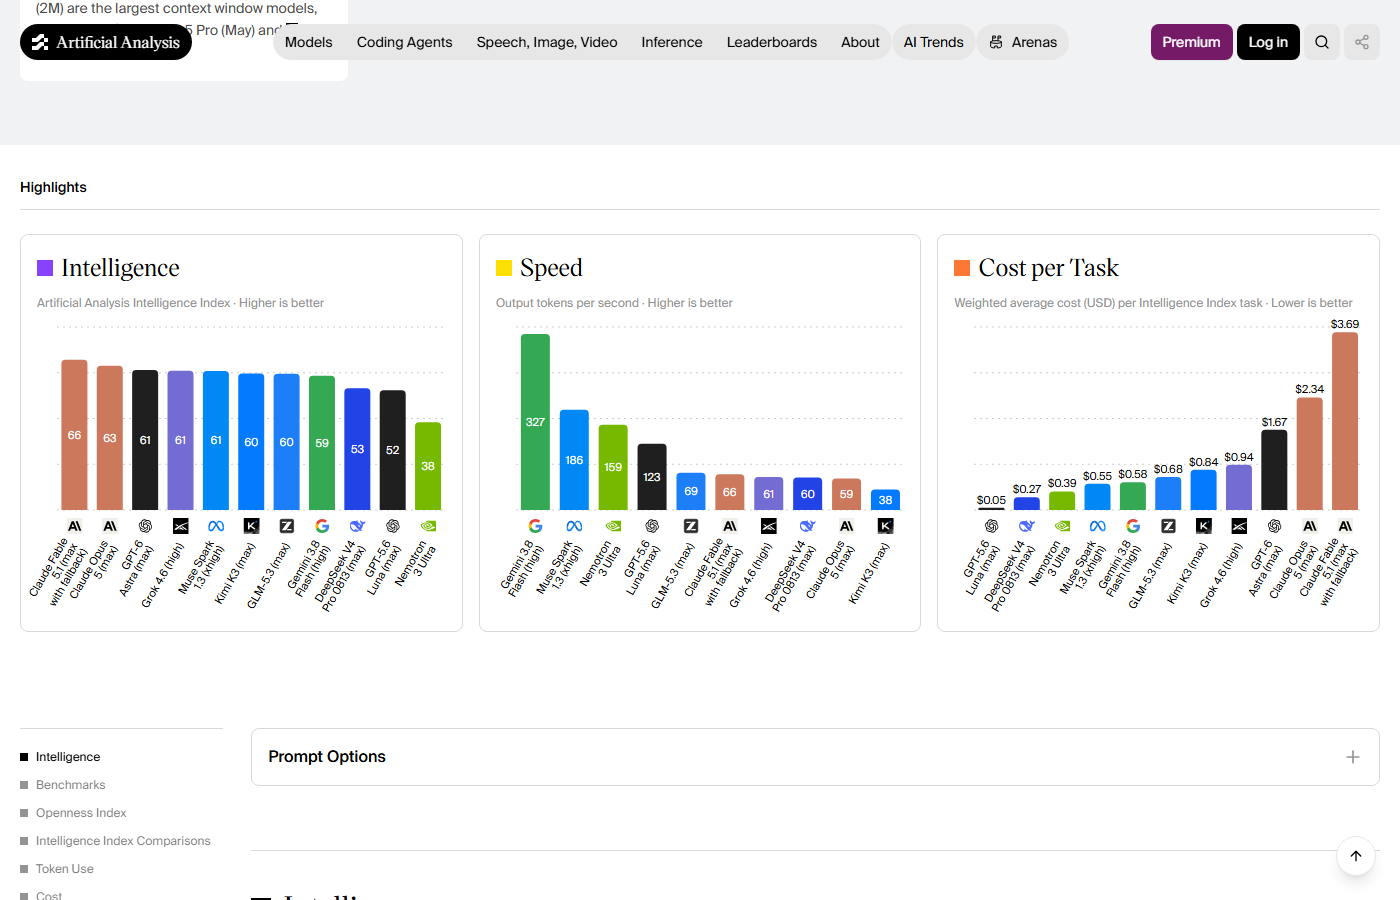Click the OpenAI logo under GPT-5.6 Luna in Cost chart
This screenshot has width=1400, height=900.
(x=992, y=526)
